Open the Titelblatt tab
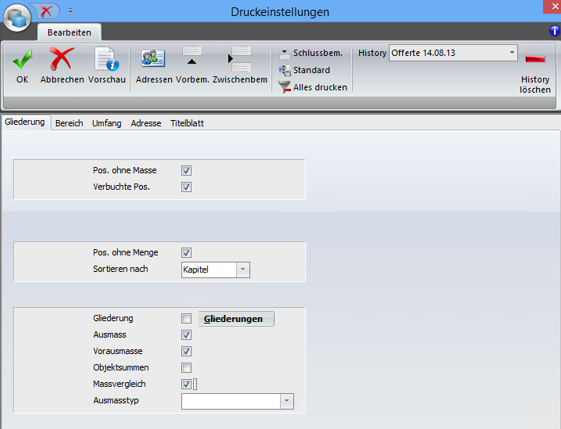Viewport: 561px width, 429px height. pos(187,123)
